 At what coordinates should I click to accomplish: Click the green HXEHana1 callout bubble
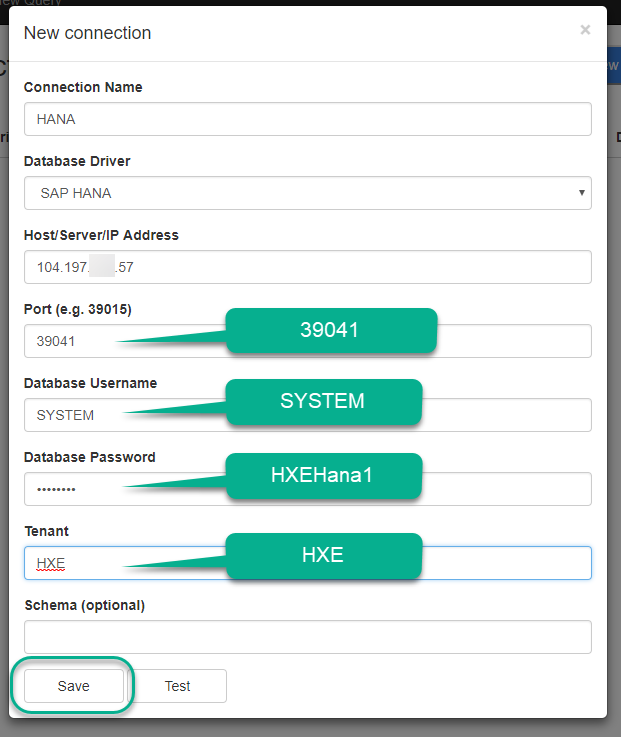pos(324,476)
